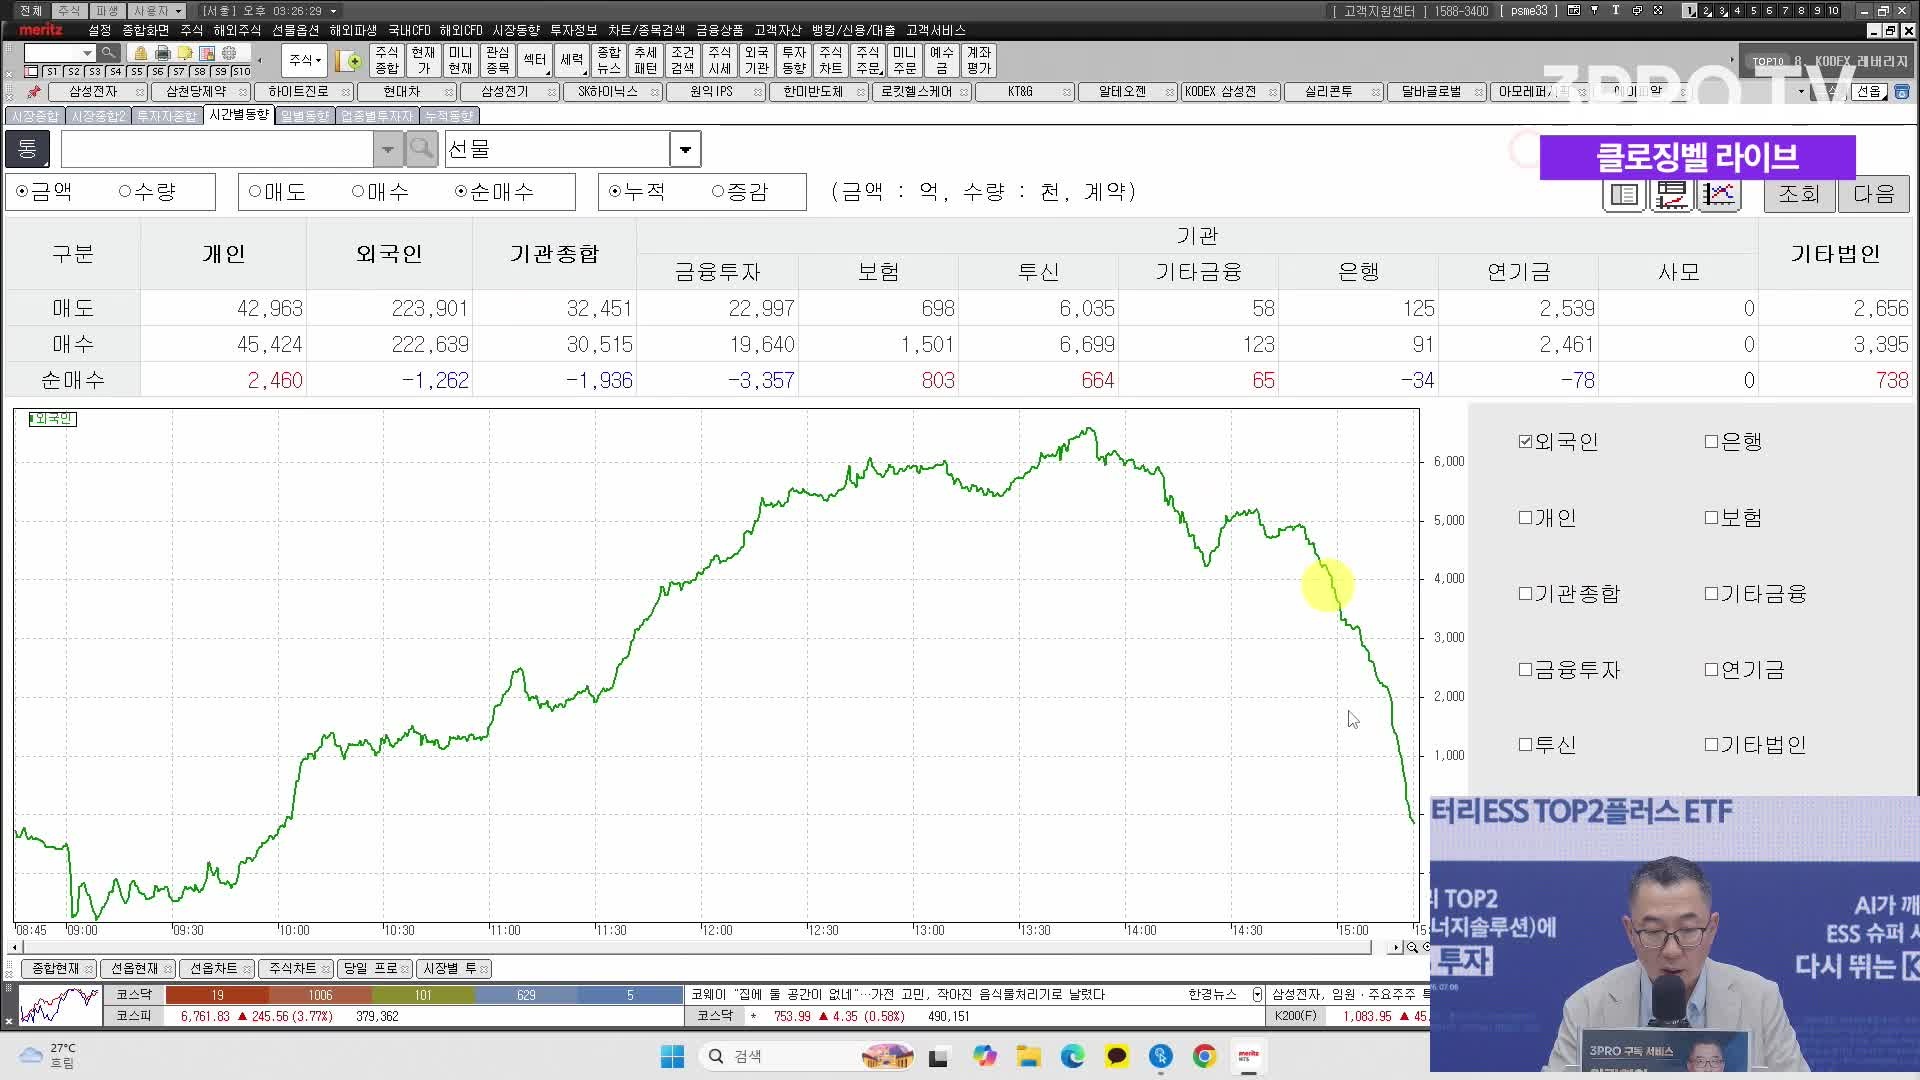Open the 선물옵션 menu

(x=296, y=30)
